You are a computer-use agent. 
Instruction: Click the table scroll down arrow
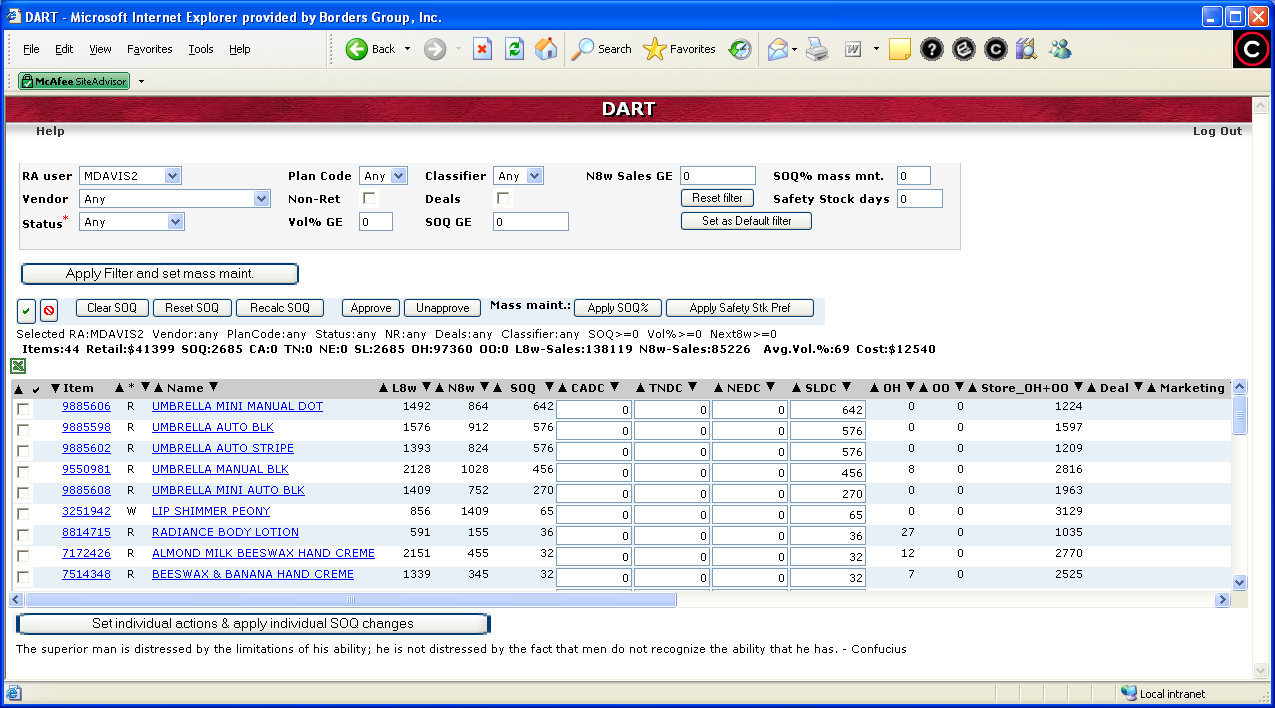1240,582
